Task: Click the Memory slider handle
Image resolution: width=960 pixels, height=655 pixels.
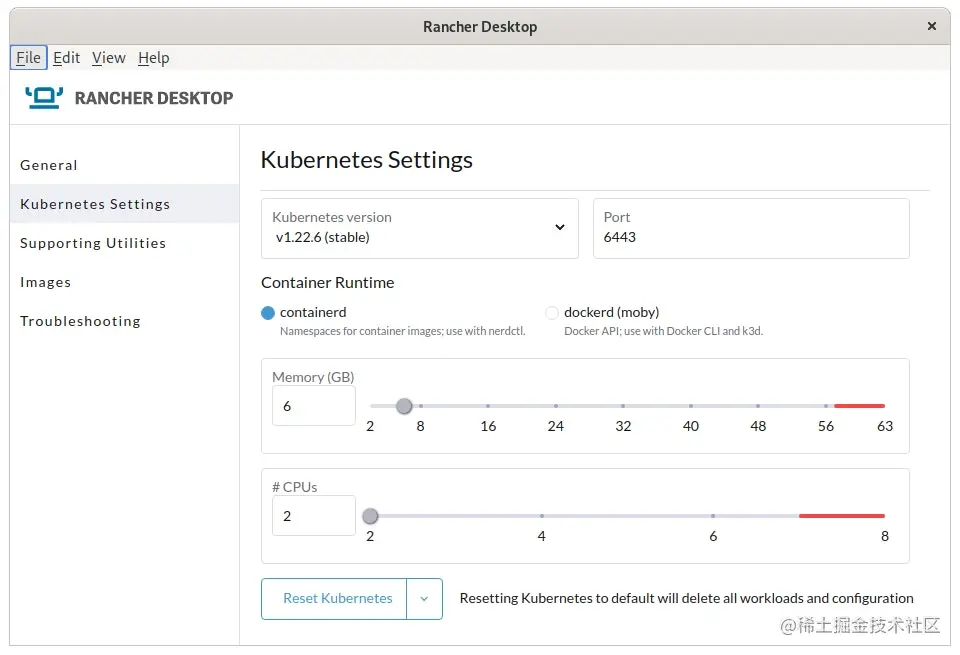Action: tap(404, 406)
